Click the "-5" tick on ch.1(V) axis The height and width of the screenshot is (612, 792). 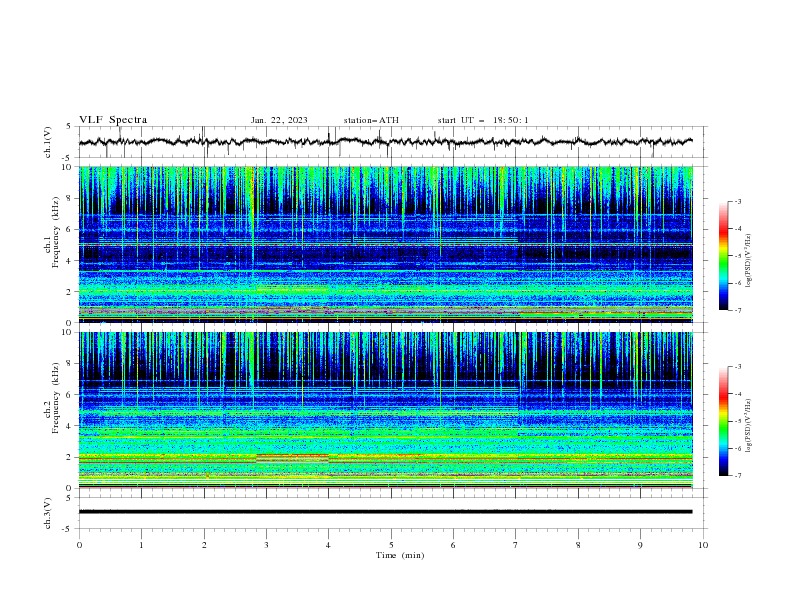coord(67,158)
